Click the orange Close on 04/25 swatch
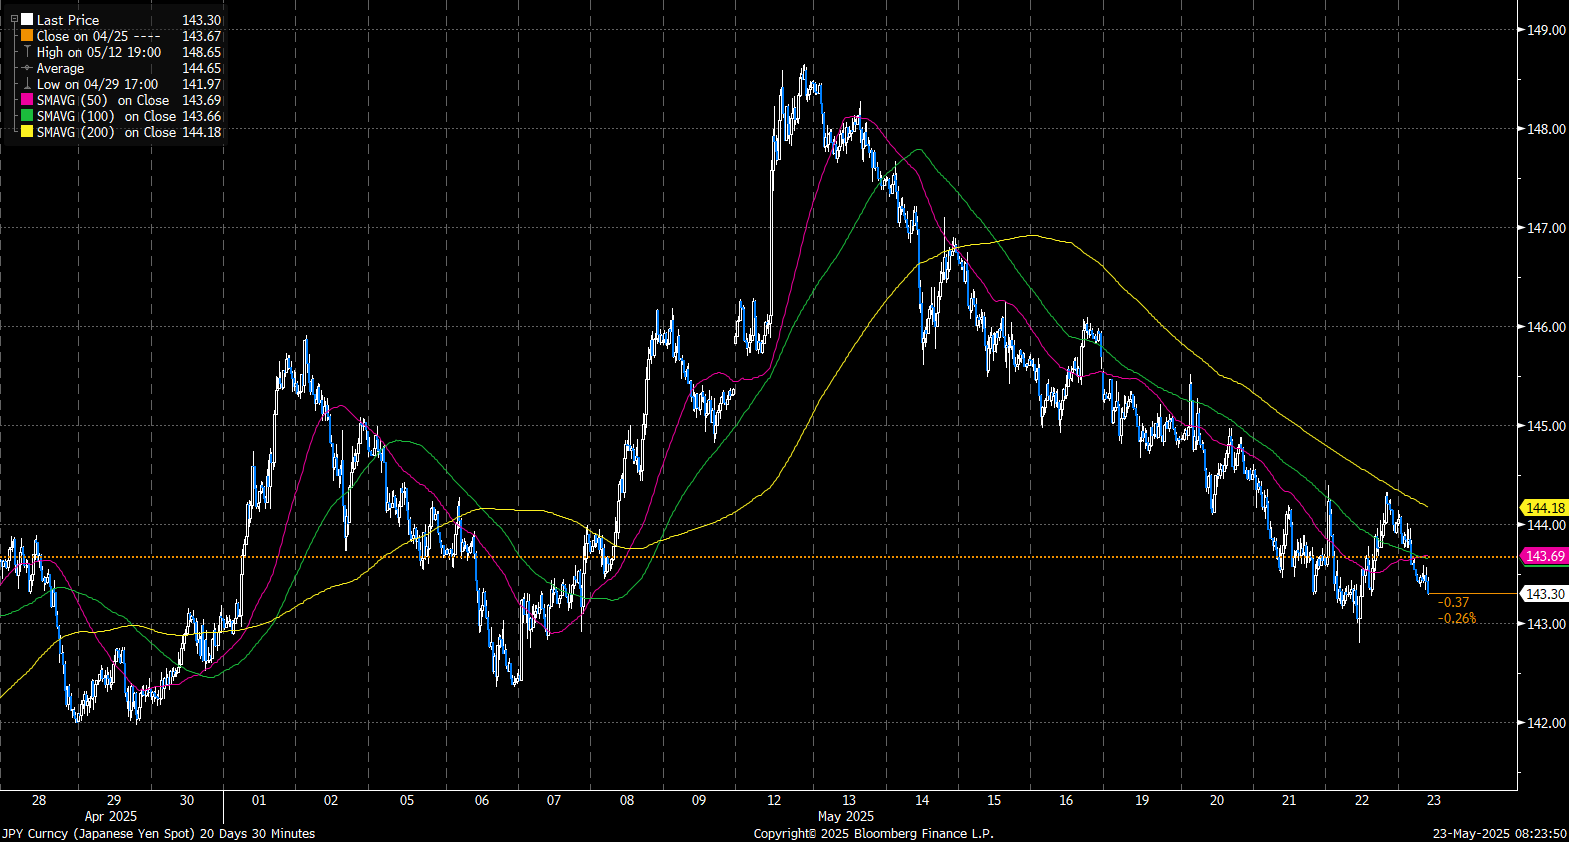Screen dimensions: 1569x842 coord(27,35)
